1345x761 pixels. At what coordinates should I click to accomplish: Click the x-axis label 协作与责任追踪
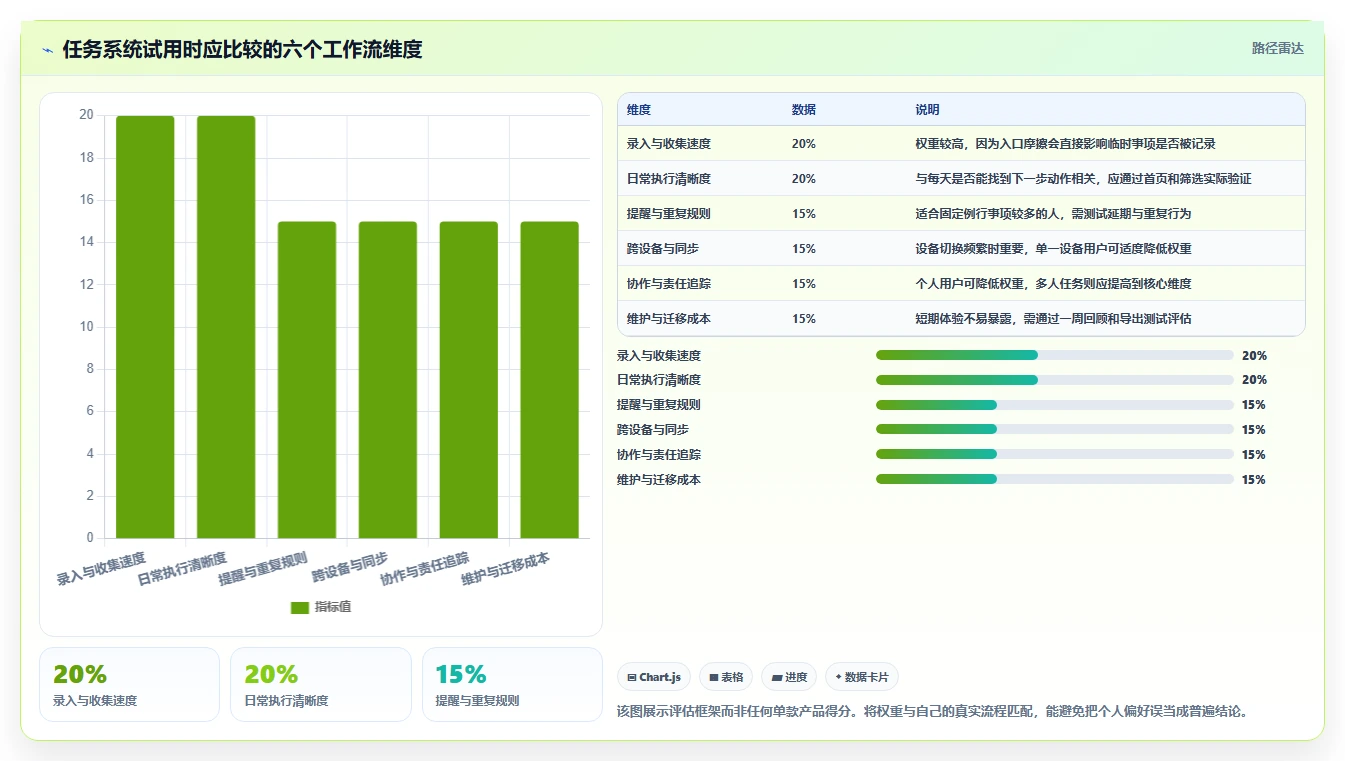pos(425,567)
